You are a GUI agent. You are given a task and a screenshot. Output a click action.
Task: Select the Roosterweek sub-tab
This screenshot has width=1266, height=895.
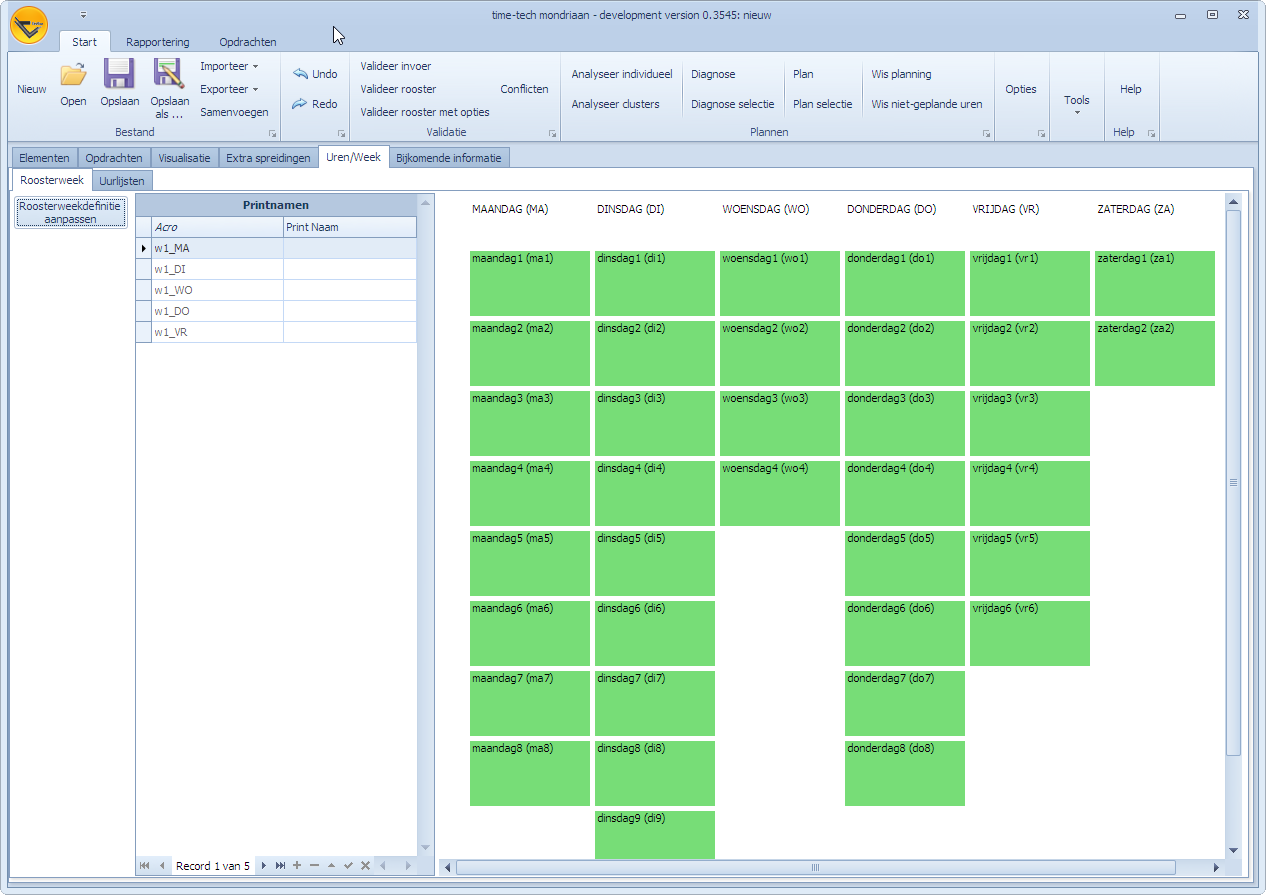pos(52,180)
